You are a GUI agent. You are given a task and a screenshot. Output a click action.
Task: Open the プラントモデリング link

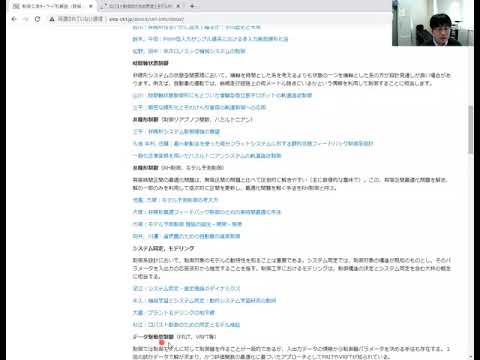coord(173,313)
